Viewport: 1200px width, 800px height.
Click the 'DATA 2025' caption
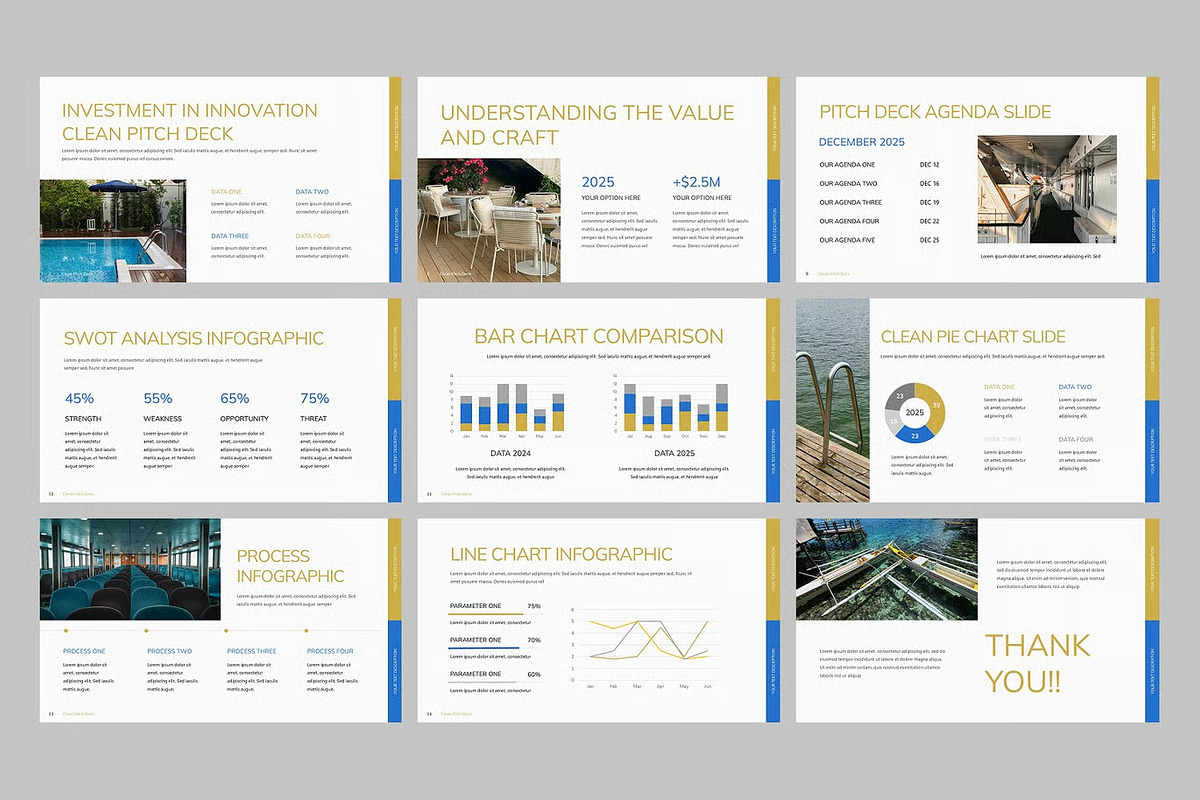[674, 453]
